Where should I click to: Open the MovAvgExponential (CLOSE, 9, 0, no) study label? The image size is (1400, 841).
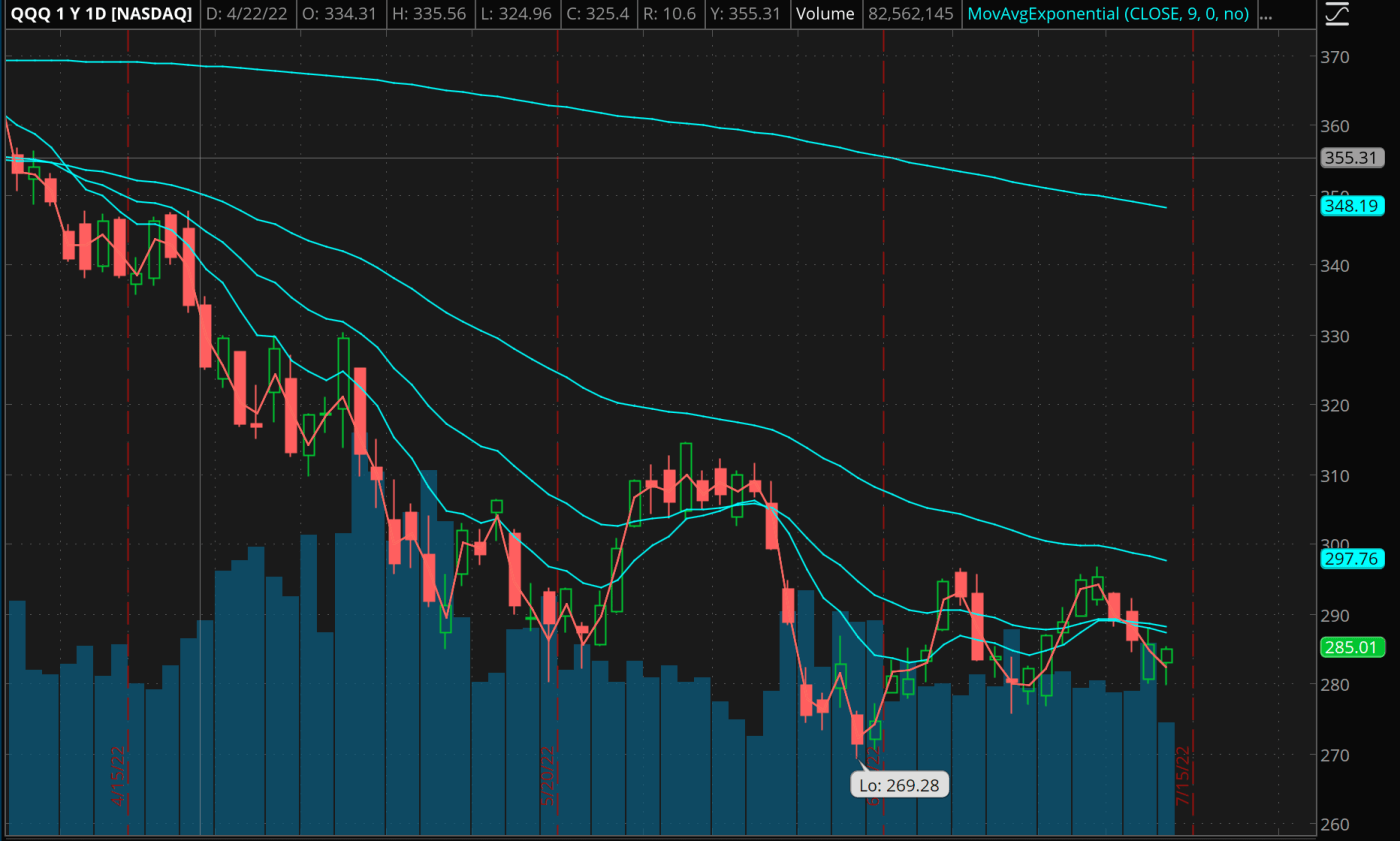(x=1108, y=15)
